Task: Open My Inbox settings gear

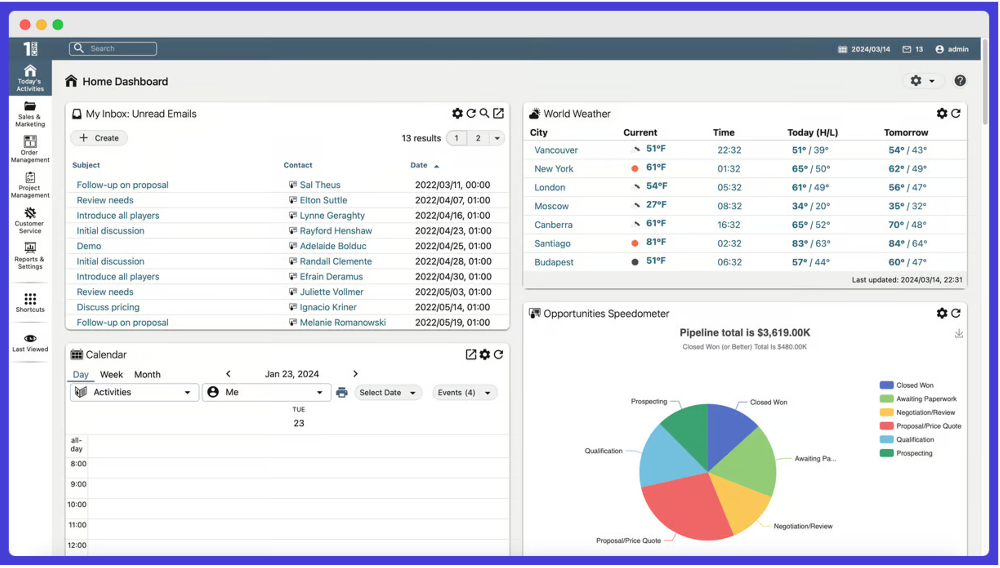Action: 457,113
